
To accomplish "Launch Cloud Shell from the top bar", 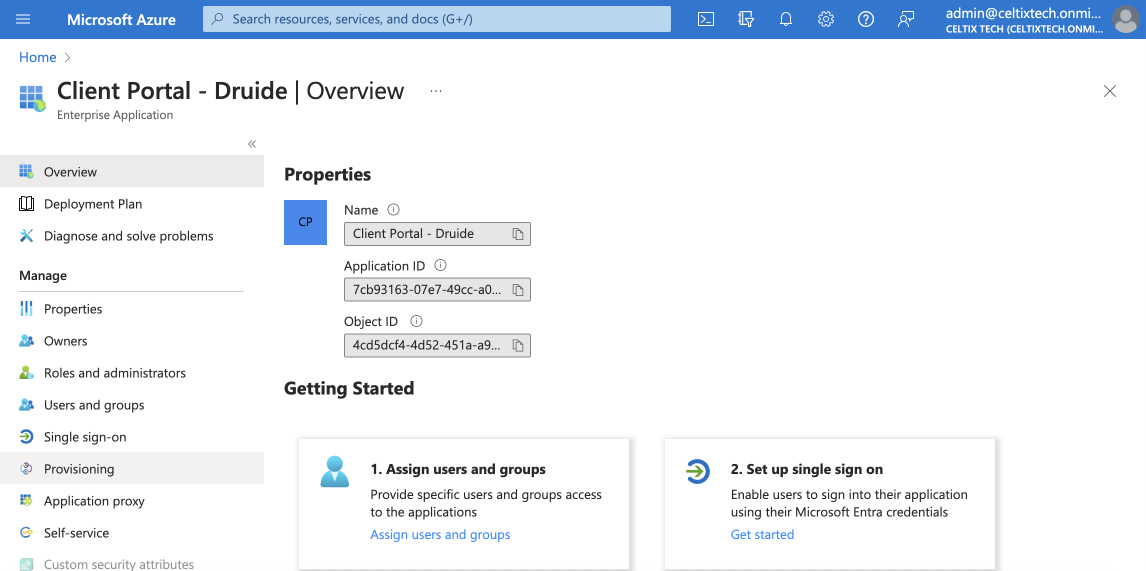I will pos(706,19).
